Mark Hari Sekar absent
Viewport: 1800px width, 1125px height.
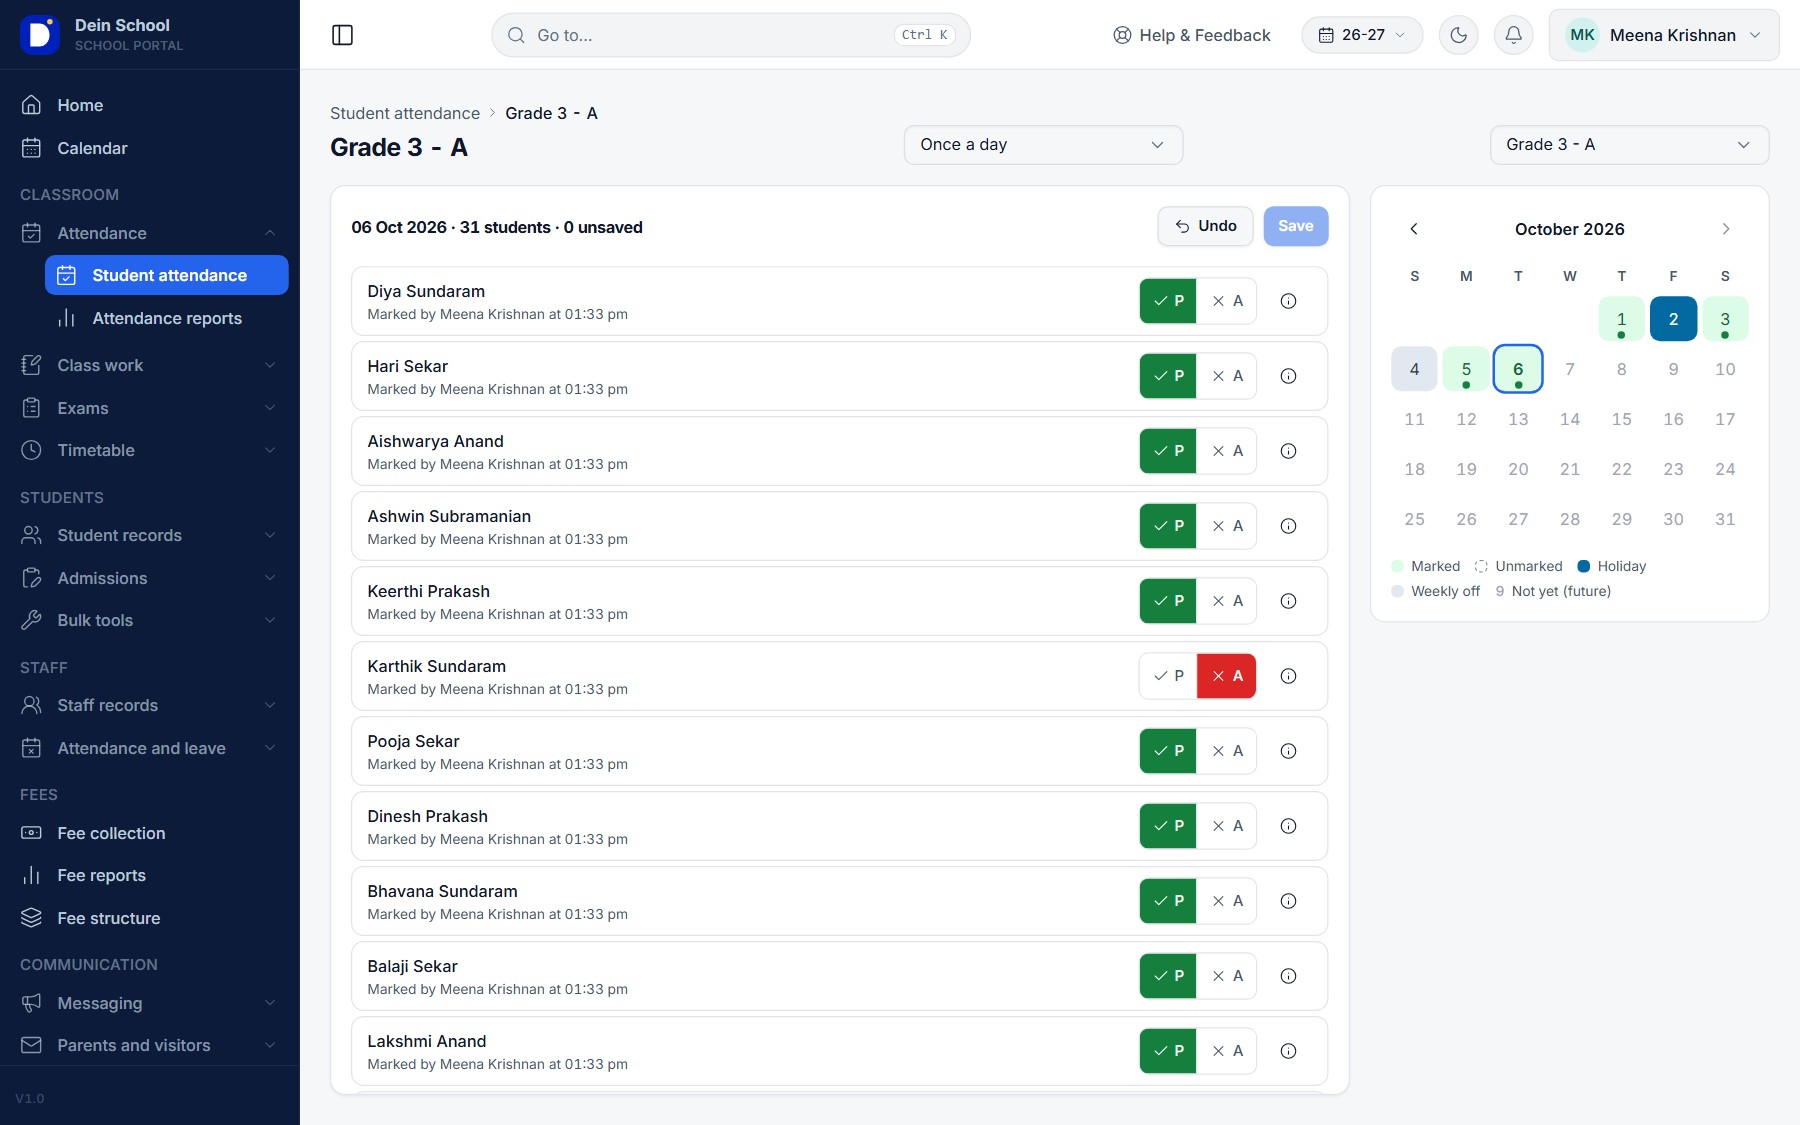tap(1227, 376)
